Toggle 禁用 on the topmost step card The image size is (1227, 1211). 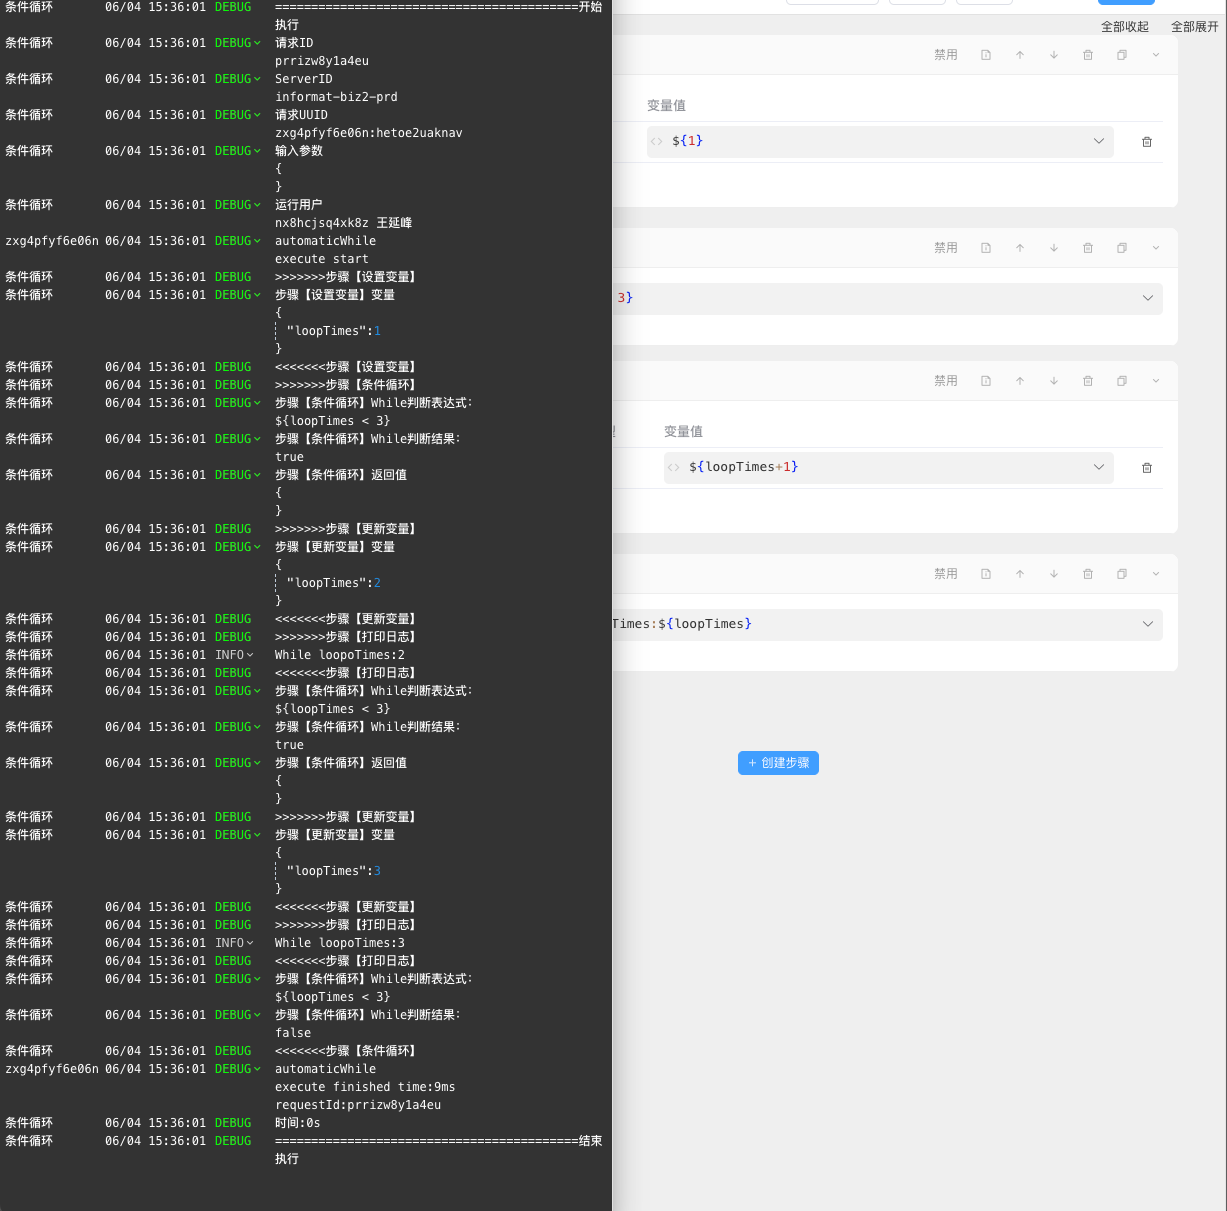pyautogui.click(x=945, y=55)
